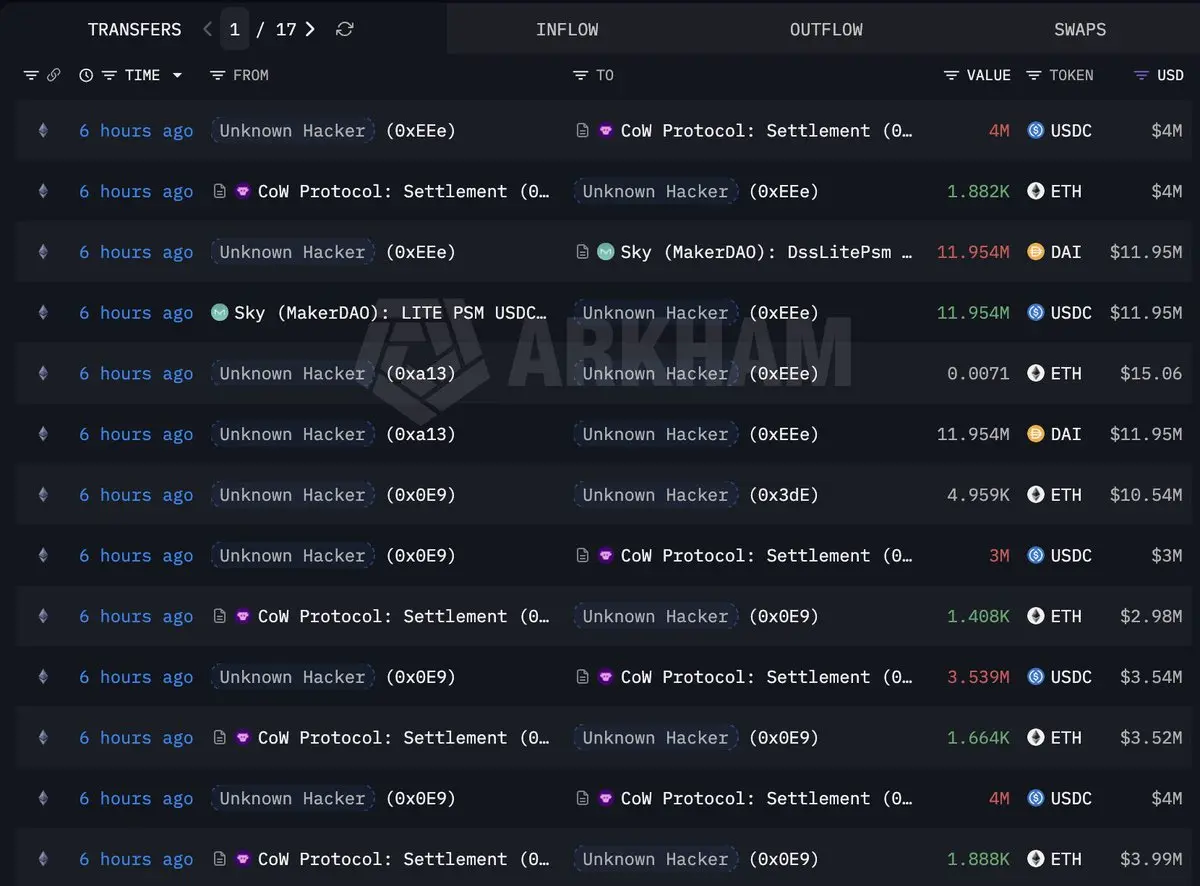Screen dimensions: 1200x886
Task: Click Ethereum icon on the 0.0071 ETH row
Action: 42,373
